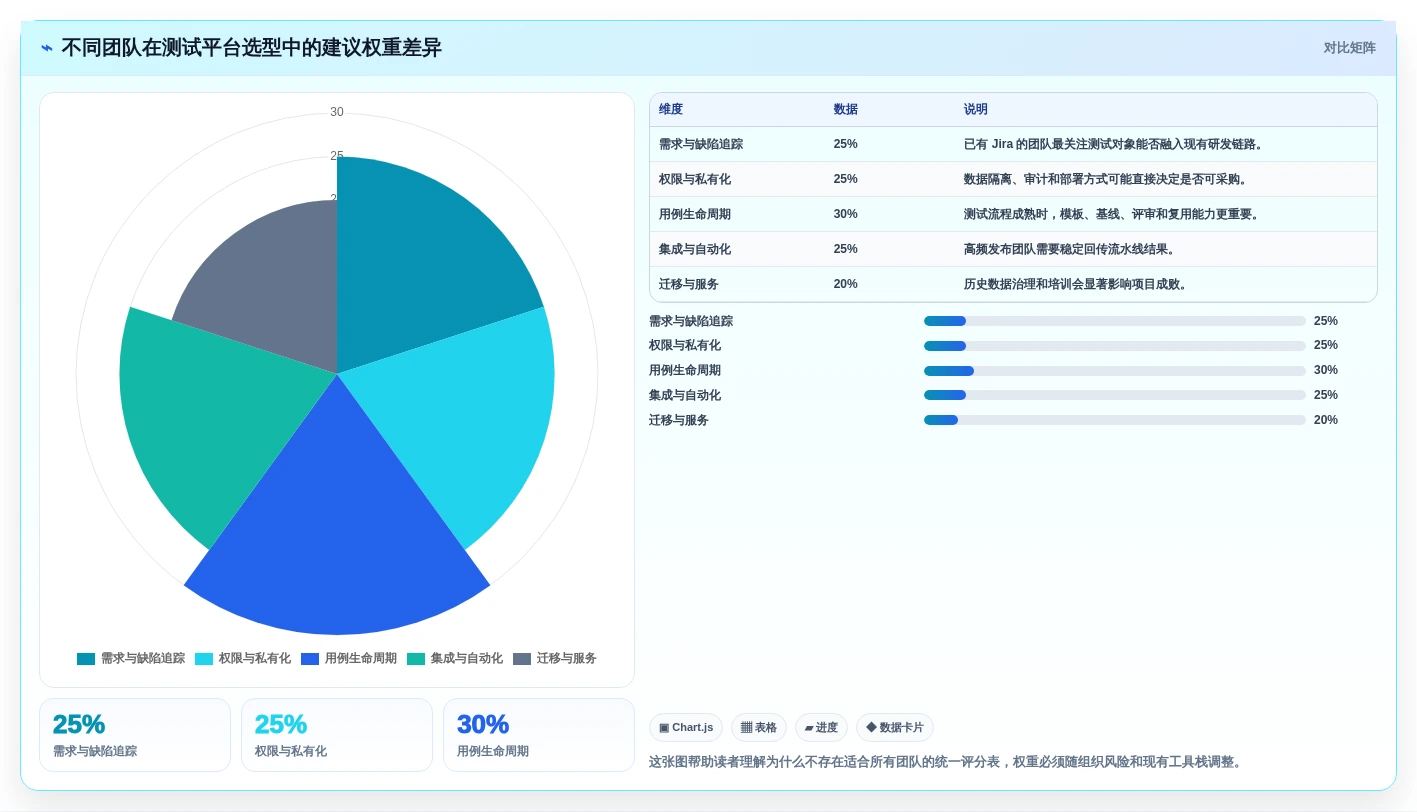
Task: Click the 30% value beside progress bars
Action: (1326, 371)
